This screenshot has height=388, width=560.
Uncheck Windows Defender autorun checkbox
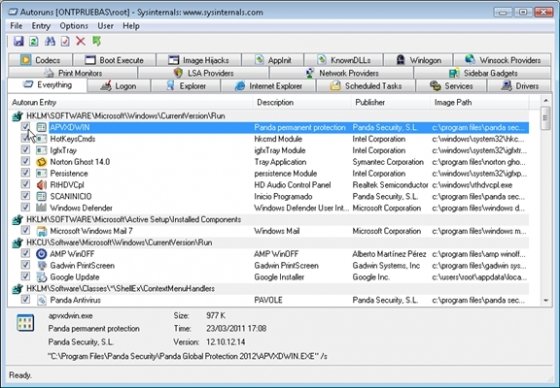pyautogui.click(x=25, y=207)
